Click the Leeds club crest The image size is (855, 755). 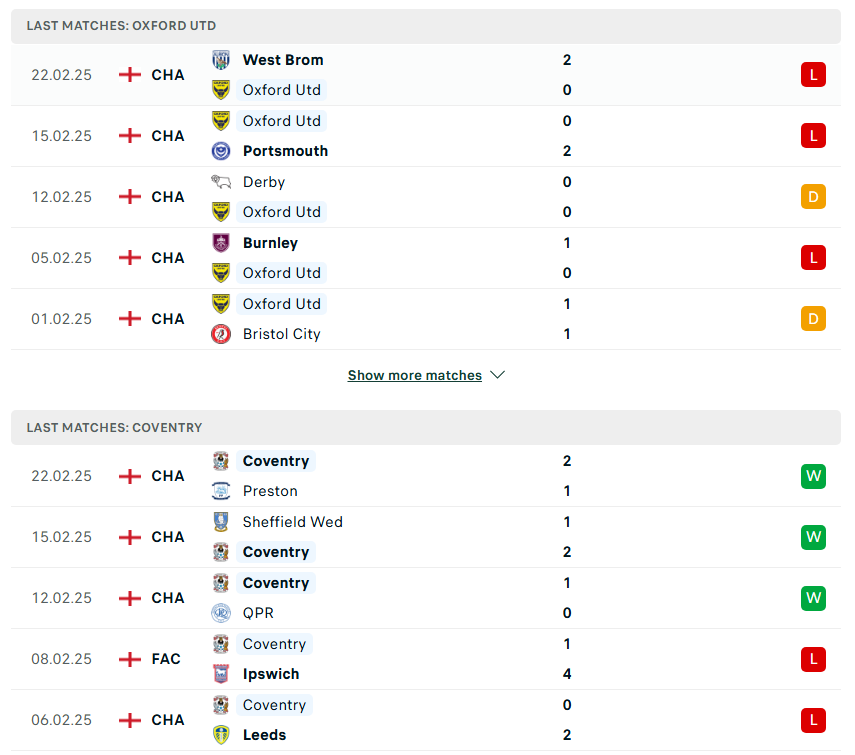click(221, 735)
